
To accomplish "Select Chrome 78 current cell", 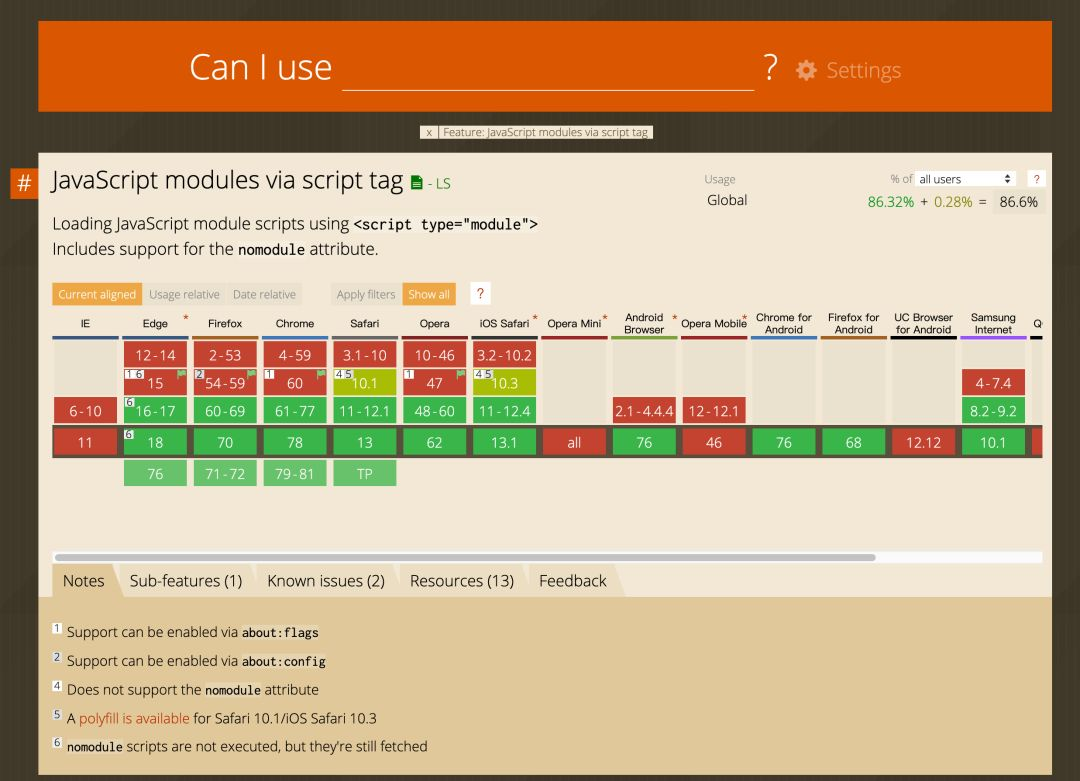I will click(x=295, y=442).
